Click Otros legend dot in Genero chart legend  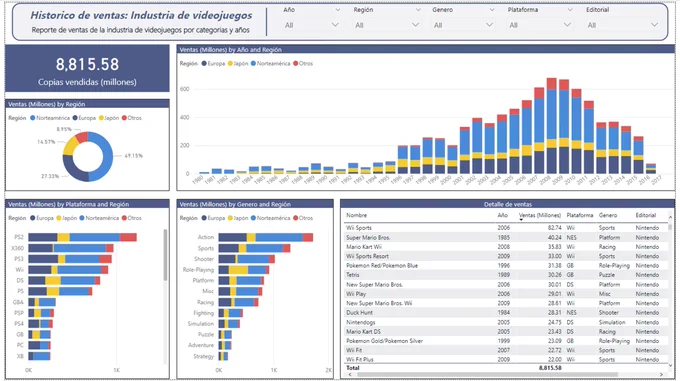(295, 218)
